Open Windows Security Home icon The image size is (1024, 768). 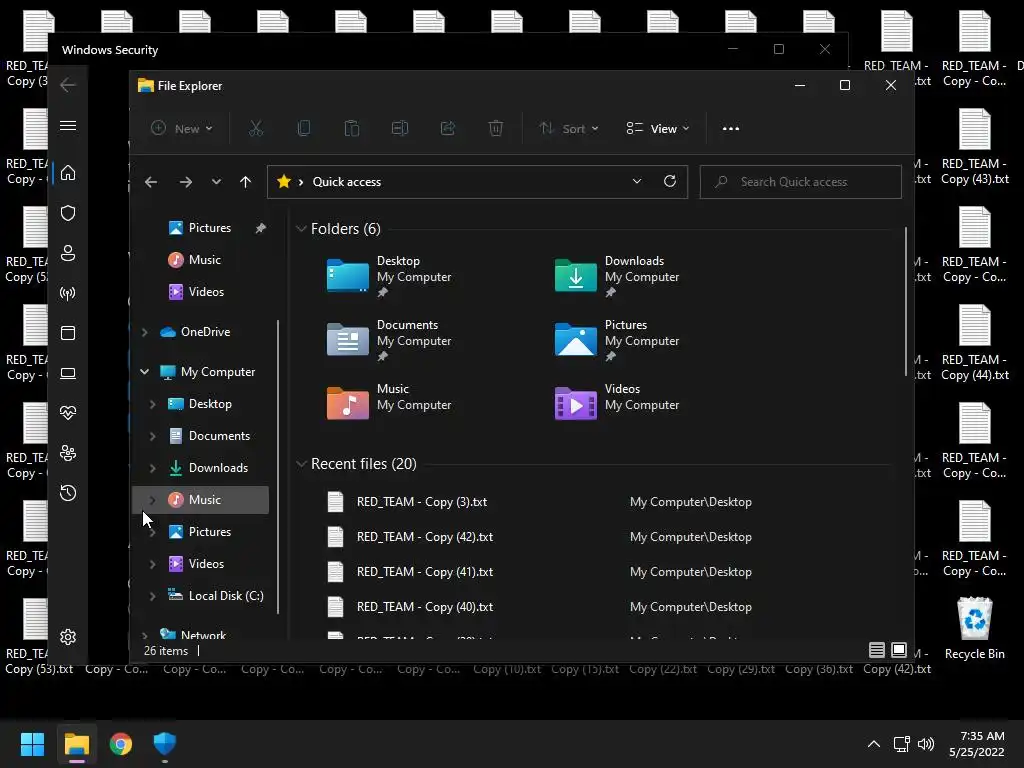[68, 173]
